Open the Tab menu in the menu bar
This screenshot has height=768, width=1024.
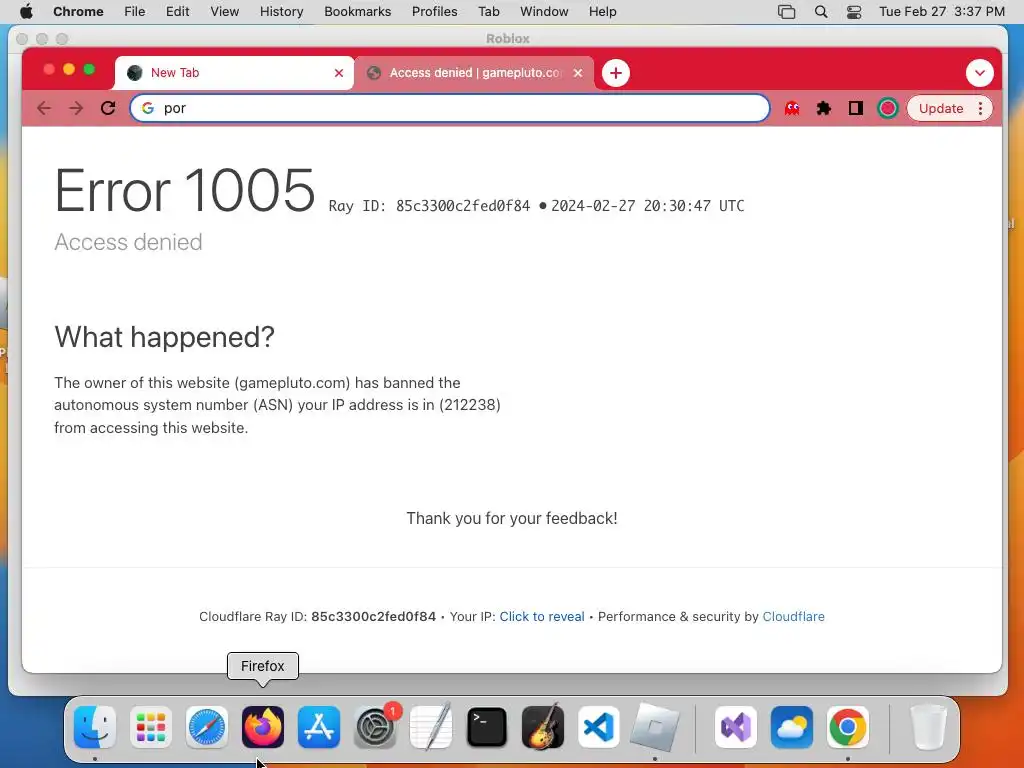tap(488, 12)
